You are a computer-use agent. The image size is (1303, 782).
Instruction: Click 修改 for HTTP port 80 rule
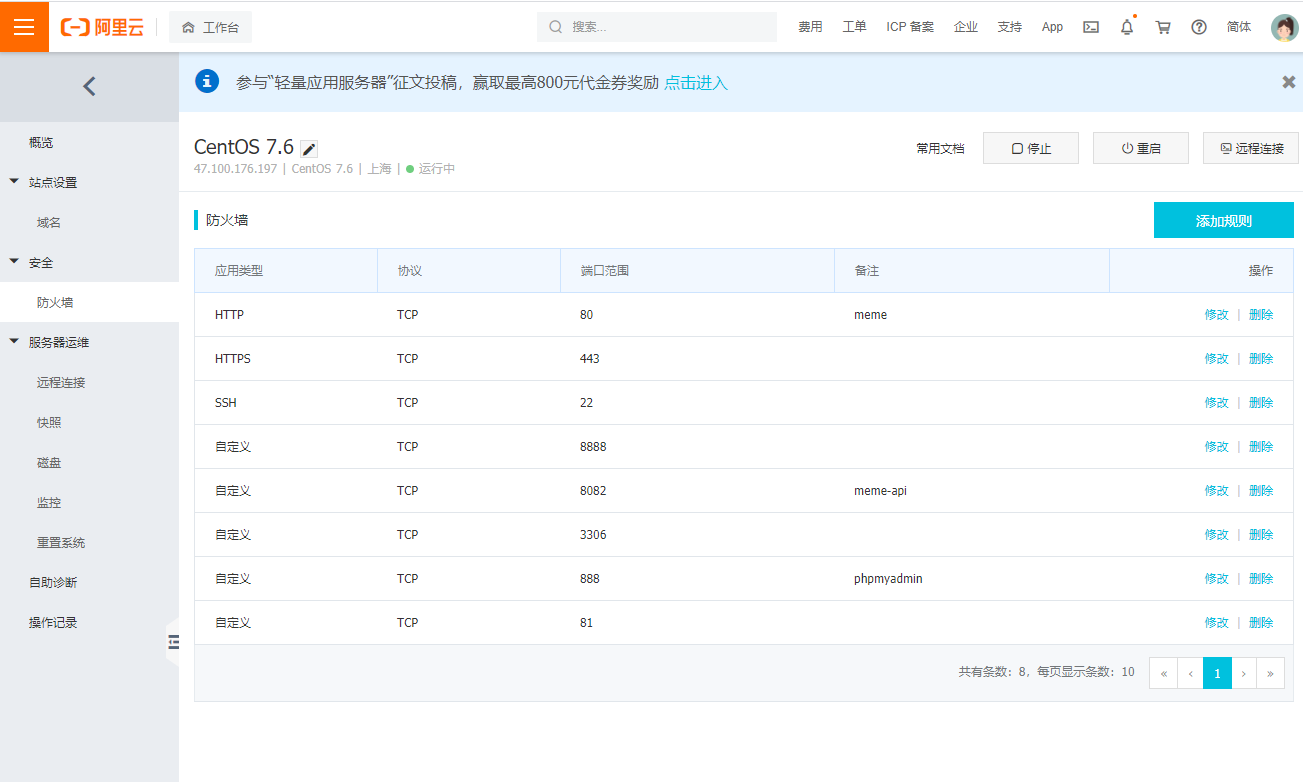1216,314
